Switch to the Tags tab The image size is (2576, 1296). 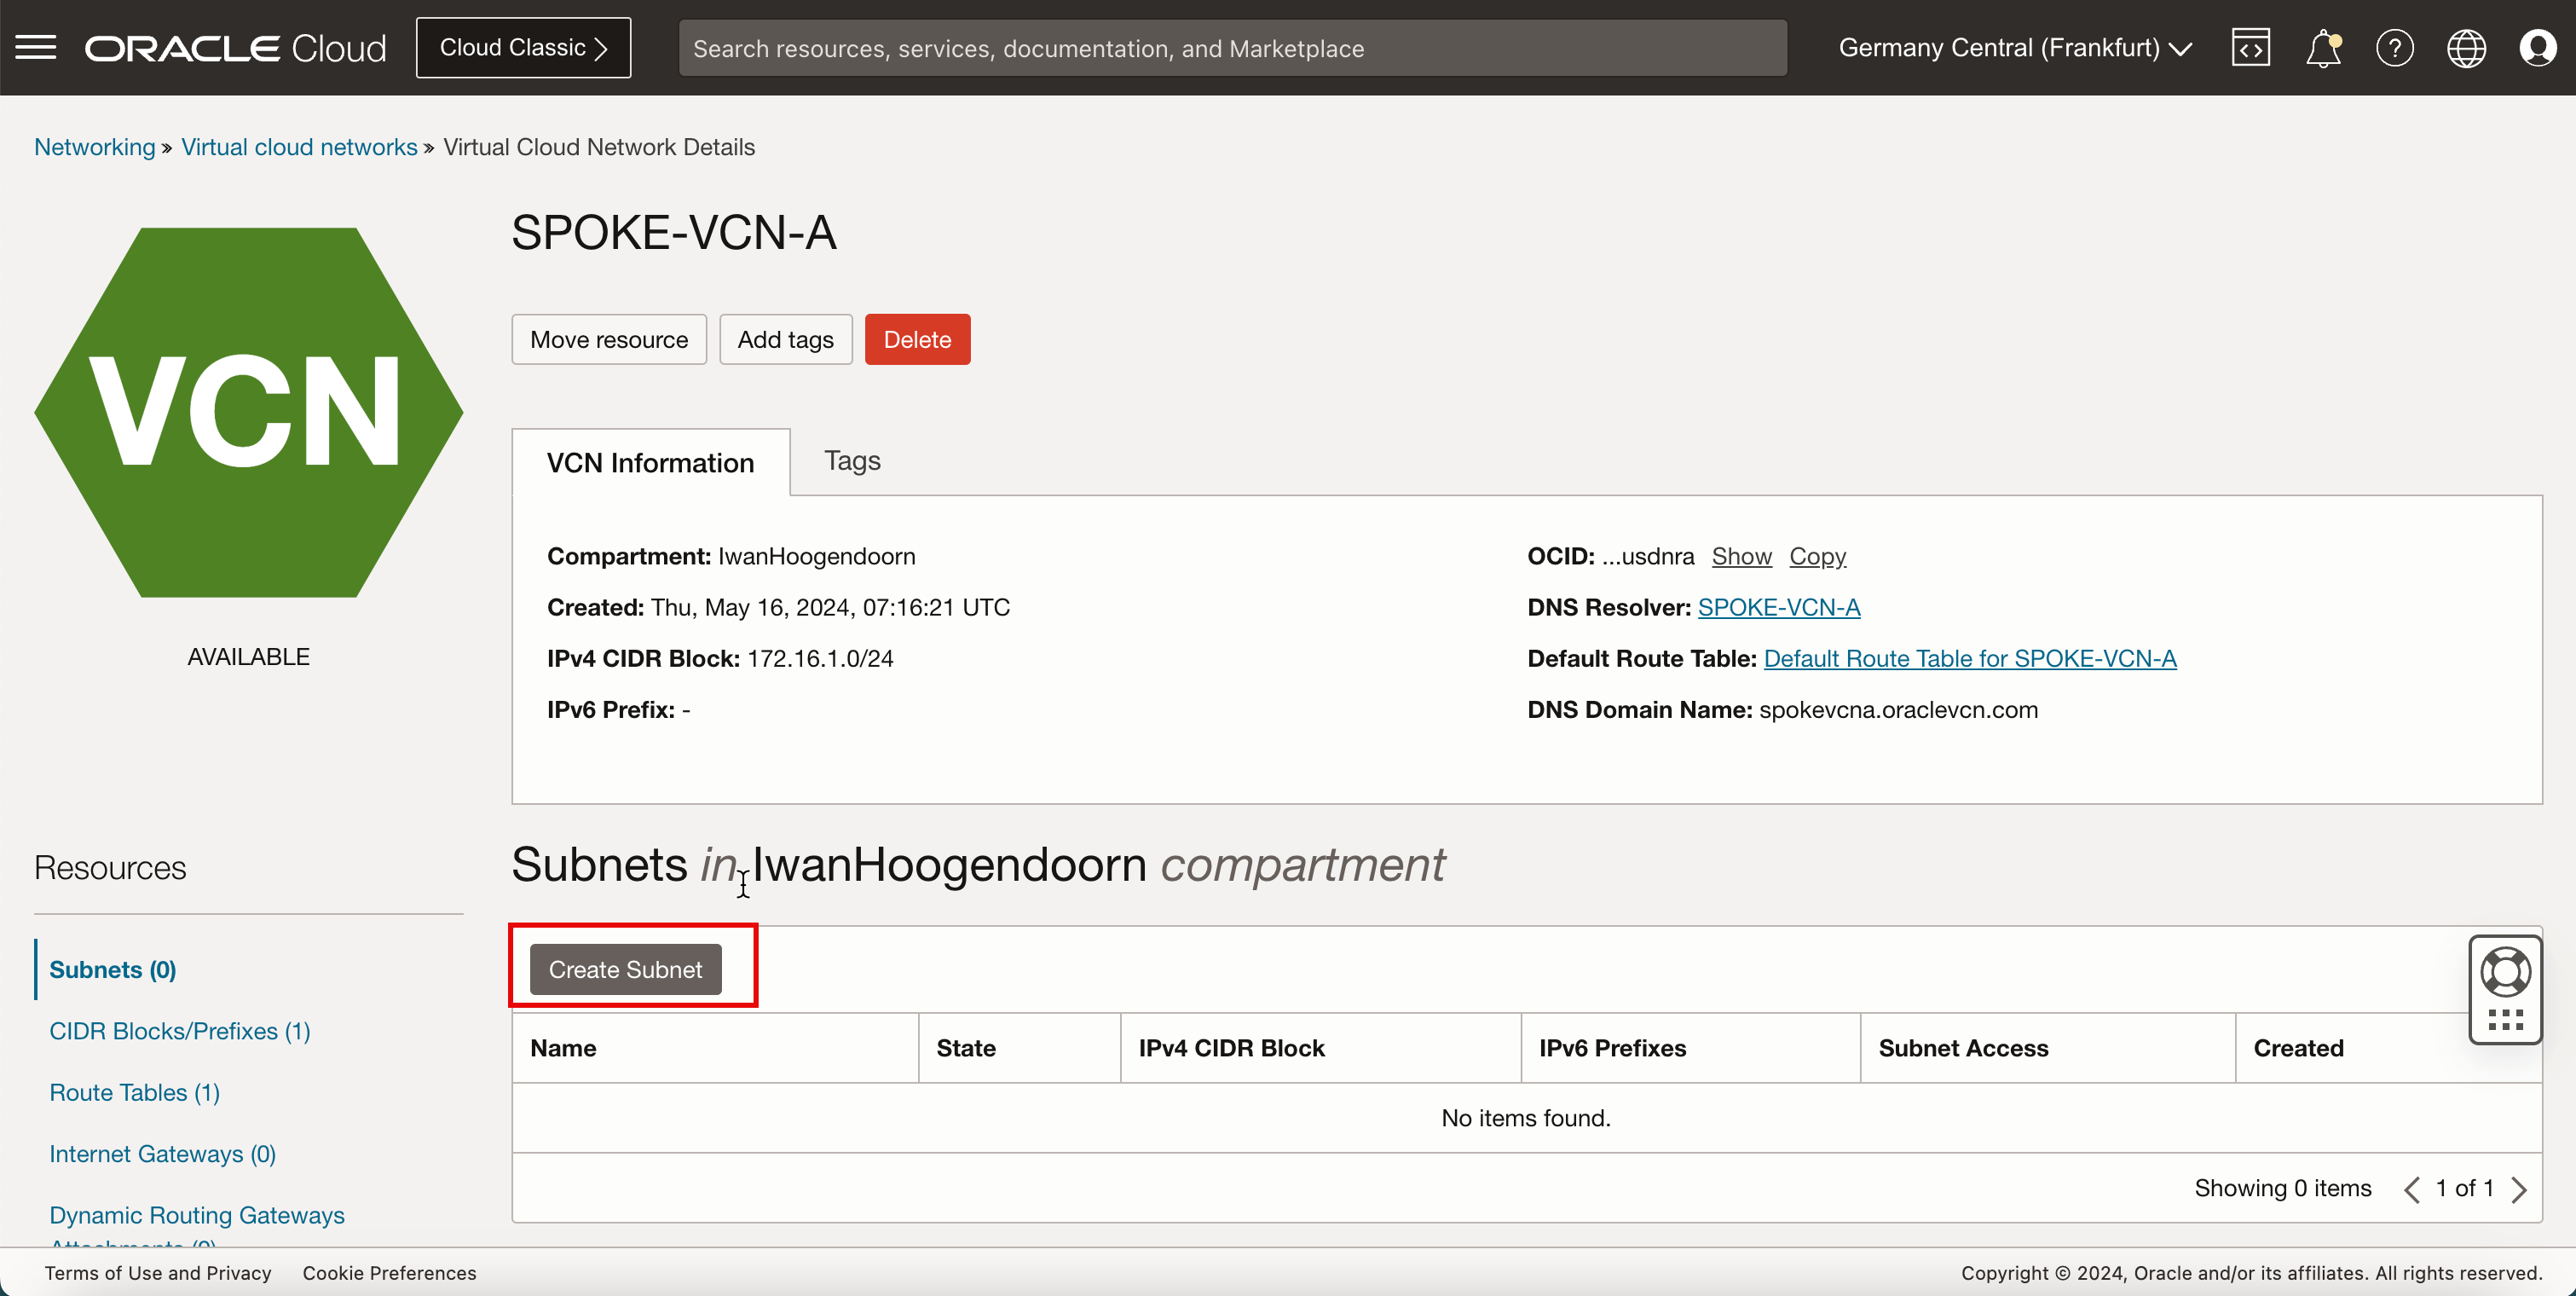click(x=852, y=461)
